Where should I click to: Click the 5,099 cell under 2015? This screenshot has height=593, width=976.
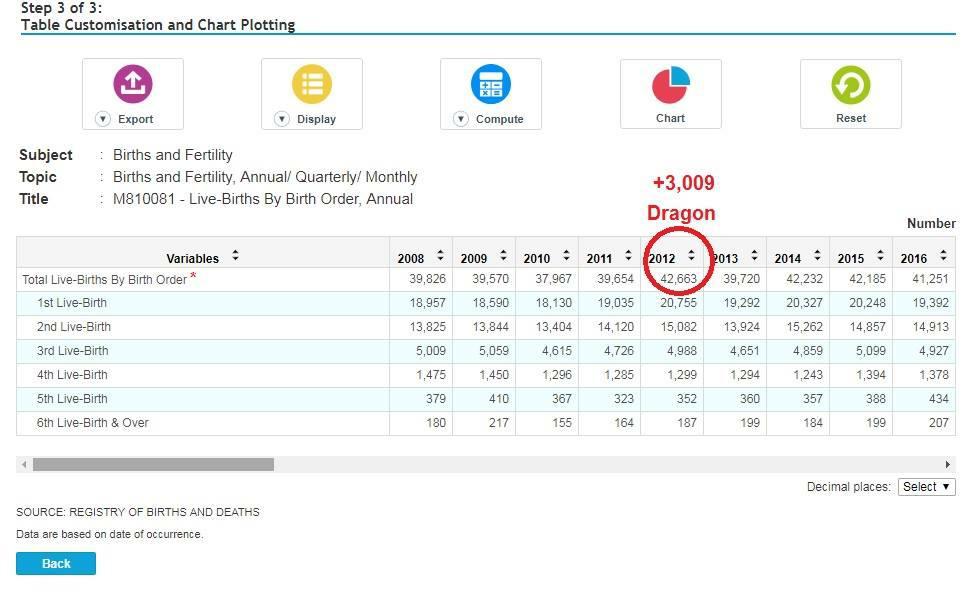coord(870,351)
